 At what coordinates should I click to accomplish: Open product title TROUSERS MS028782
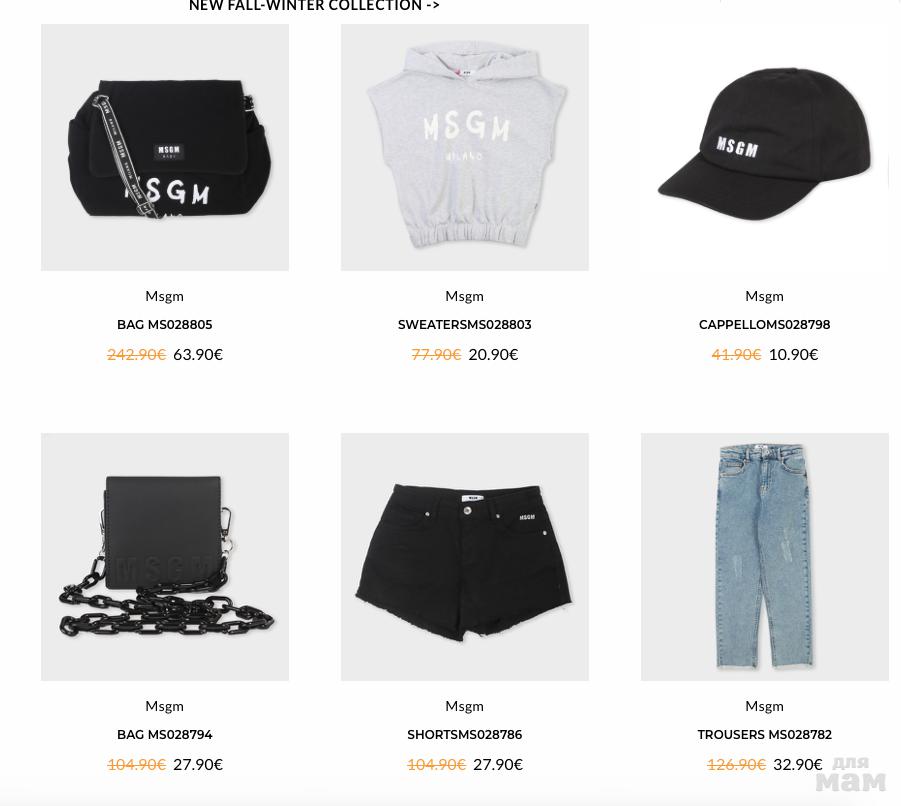(764, 735)
